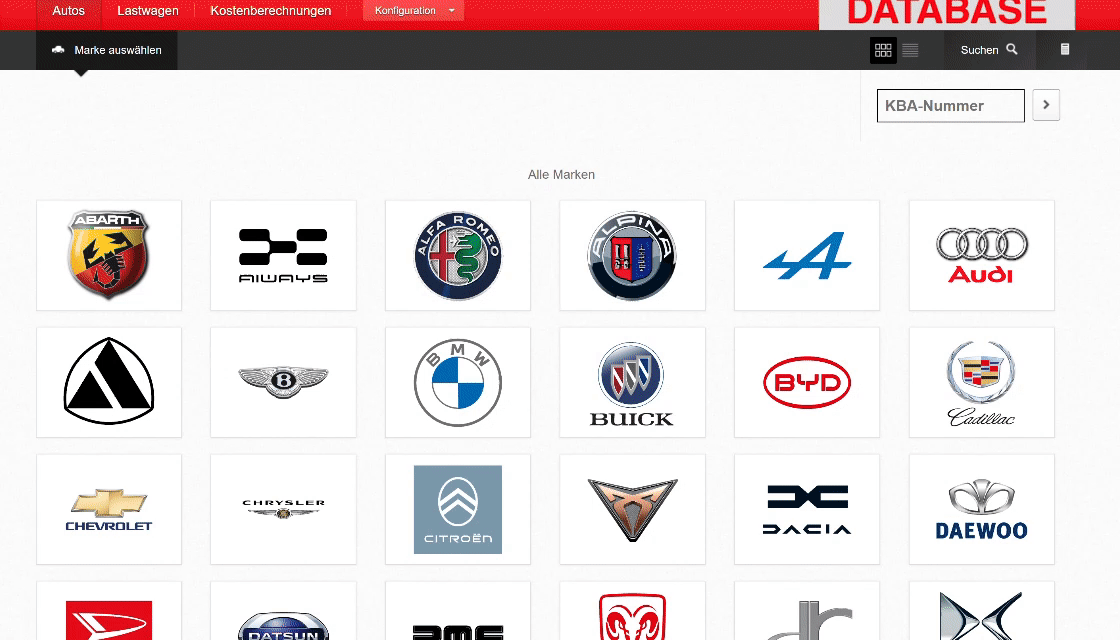This screenshot has width=1120, height=640.
Task: Select the Dodge ram head logo
Action: (632, 611)
